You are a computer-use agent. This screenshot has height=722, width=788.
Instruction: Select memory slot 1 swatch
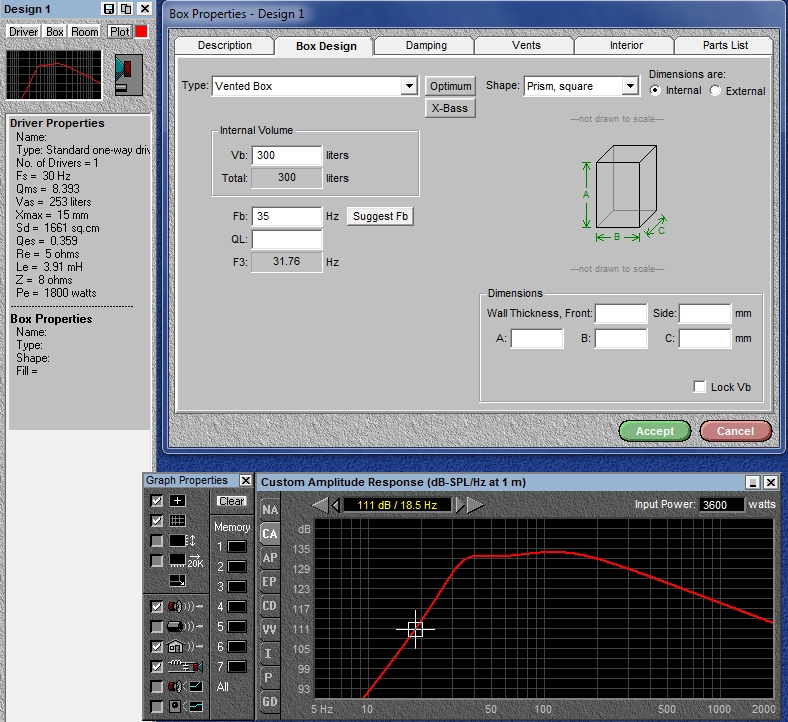click(237, 547)
